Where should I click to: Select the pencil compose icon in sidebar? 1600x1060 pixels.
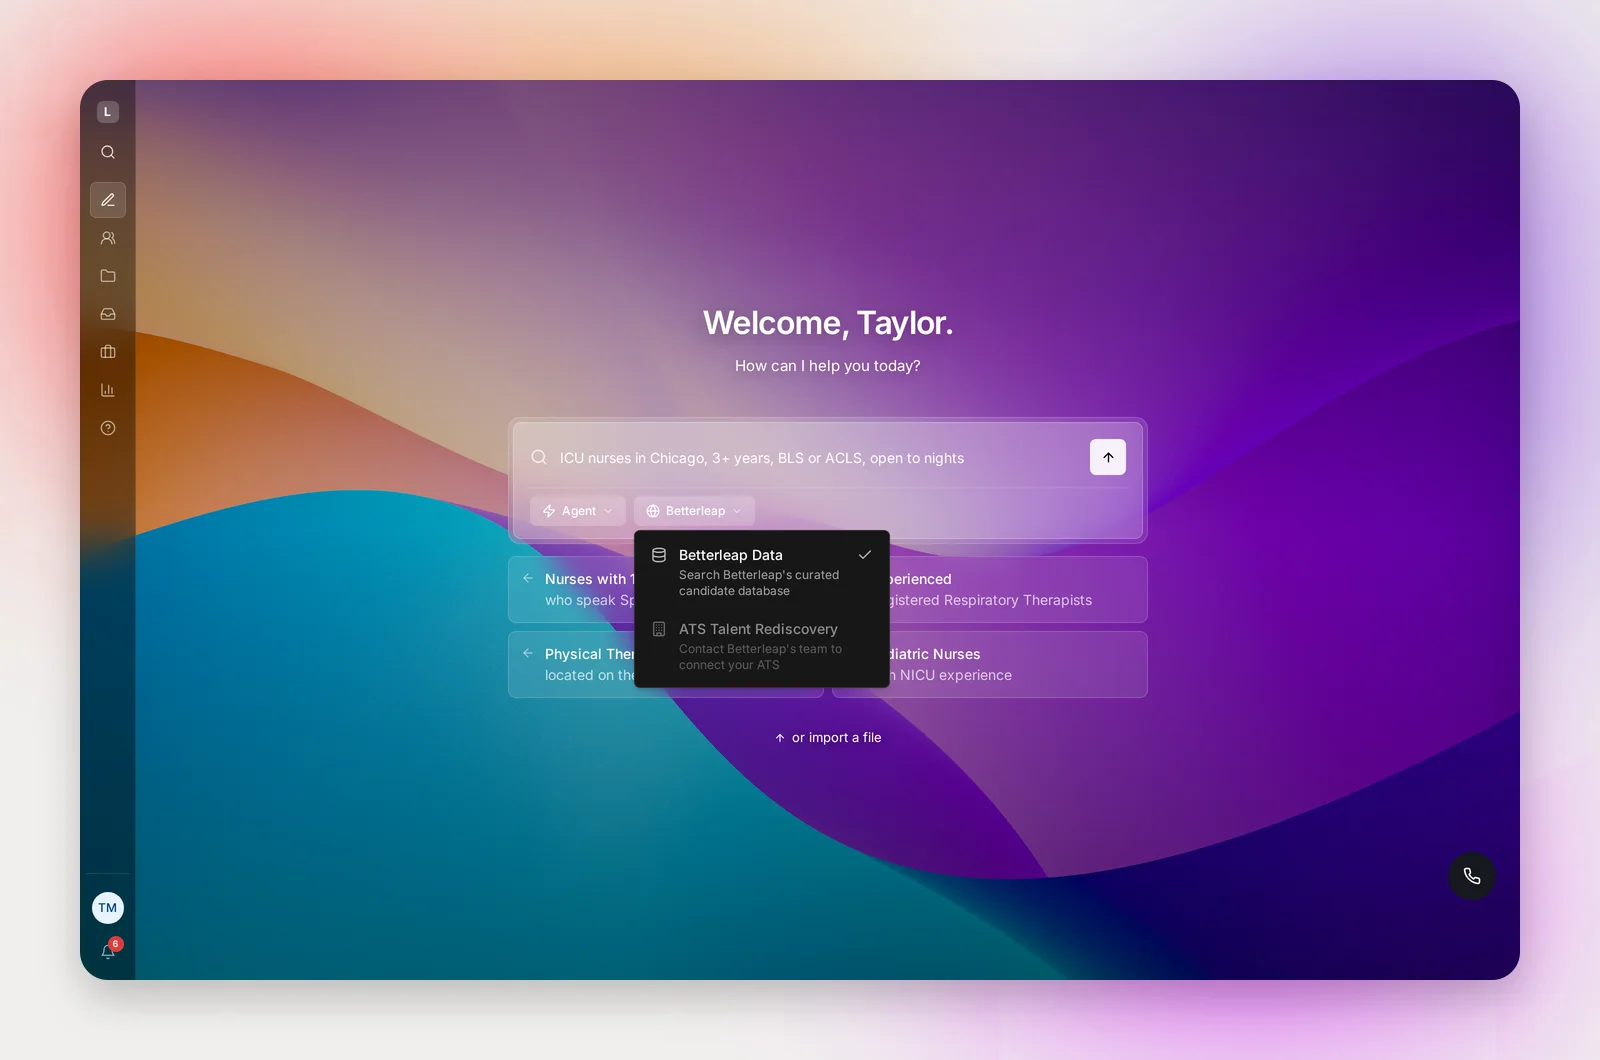point(108,200)
